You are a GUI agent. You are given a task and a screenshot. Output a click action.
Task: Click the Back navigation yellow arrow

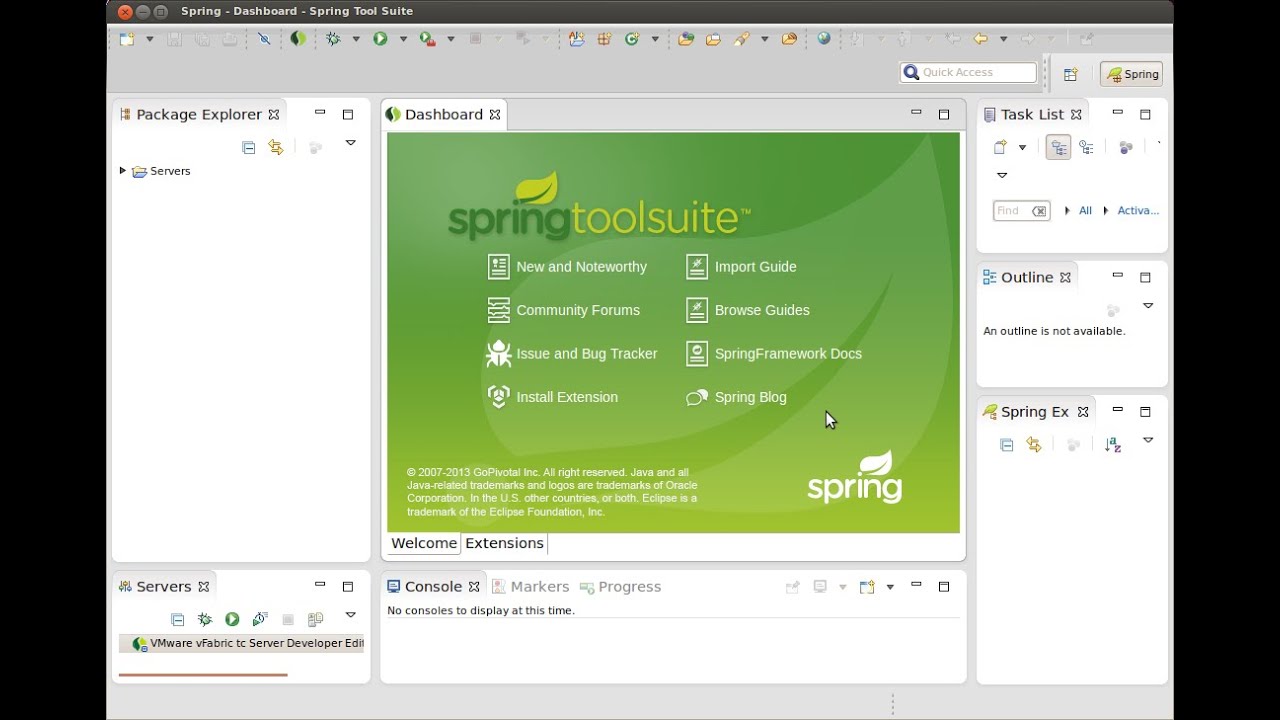click(980, 39)
